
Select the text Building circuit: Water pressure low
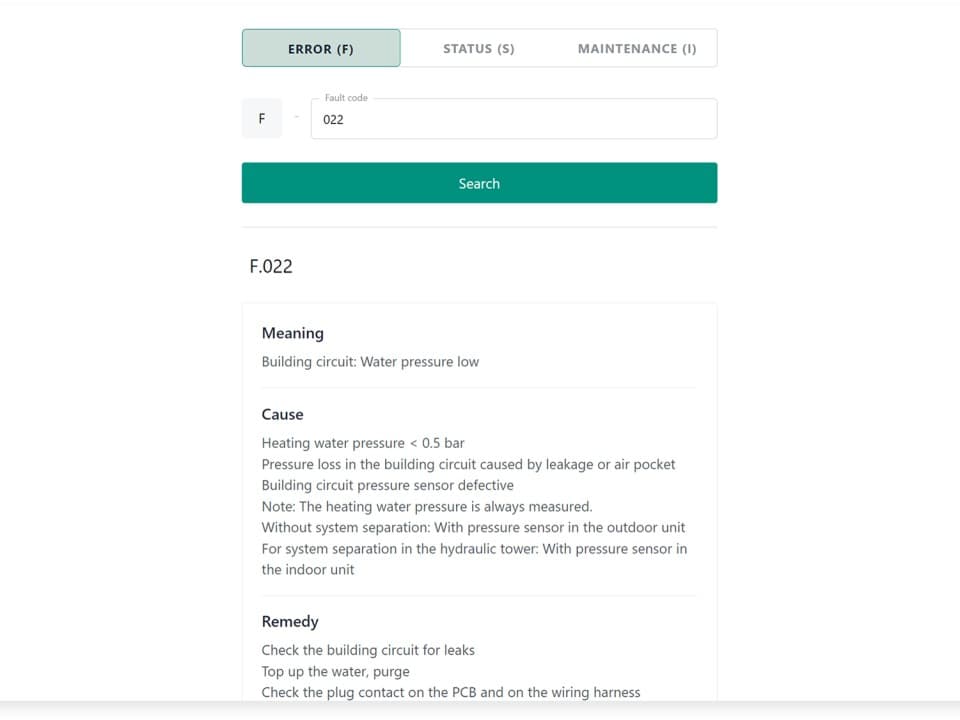tap(370, 362)
